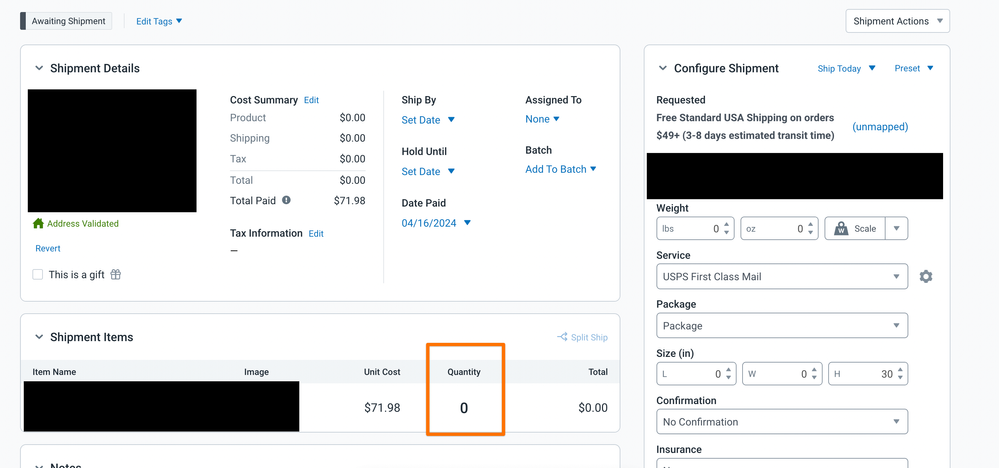Click the Total Paid info icon

(286, 200)
